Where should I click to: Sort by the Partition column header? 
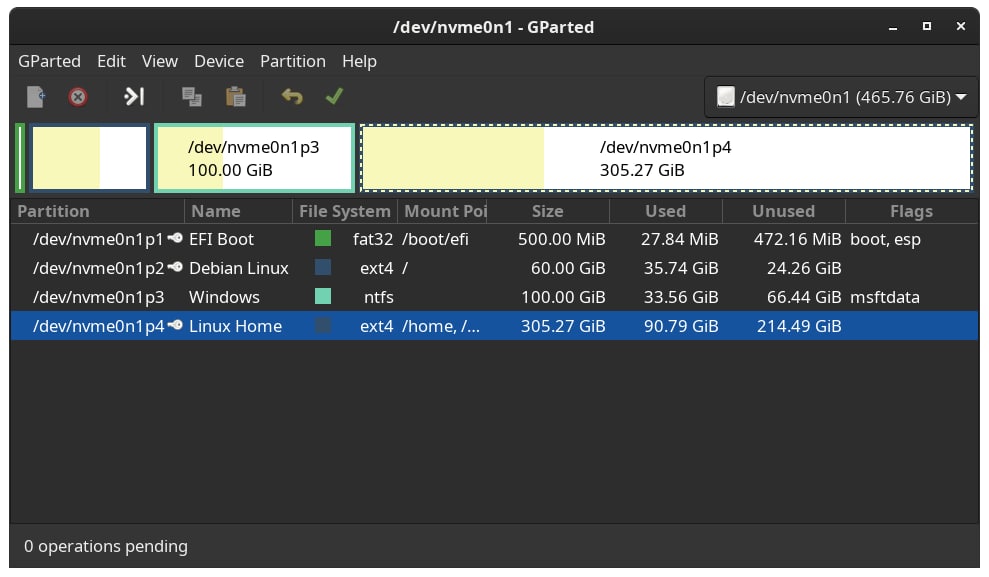(x=97, y=211)
